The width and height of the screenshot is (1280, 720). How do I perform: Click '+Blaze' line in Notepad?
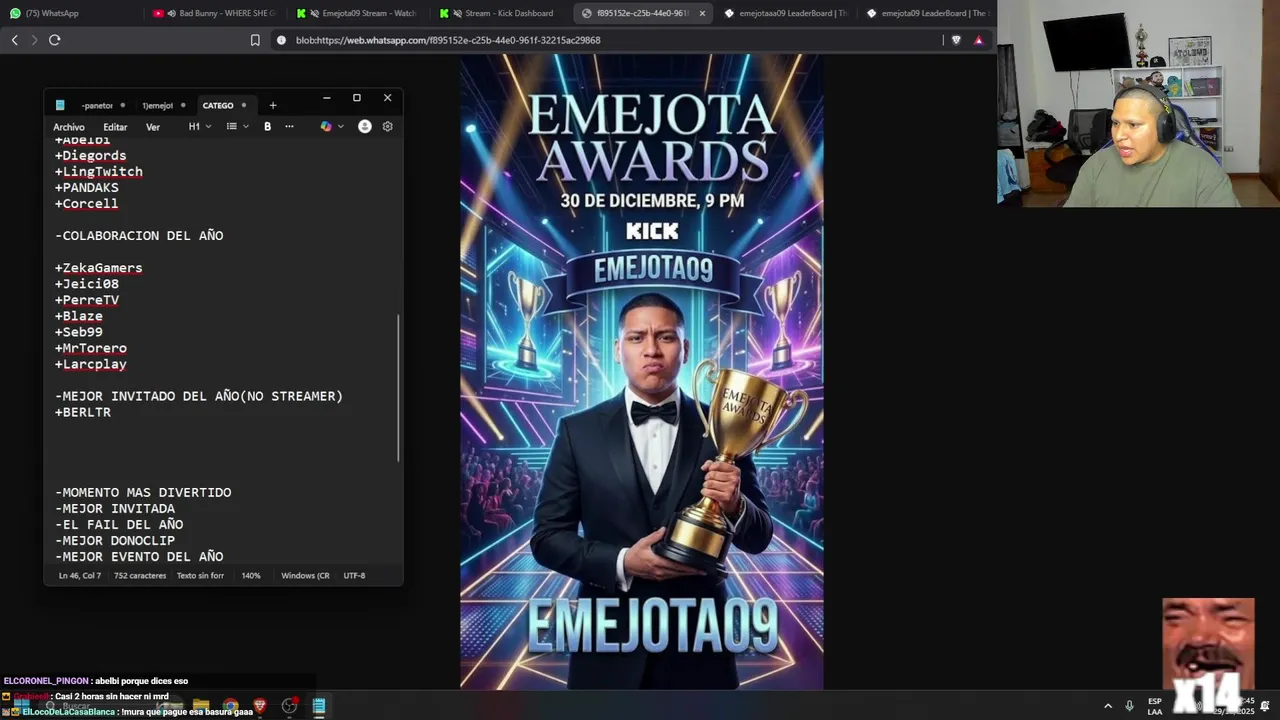[78, 316]
